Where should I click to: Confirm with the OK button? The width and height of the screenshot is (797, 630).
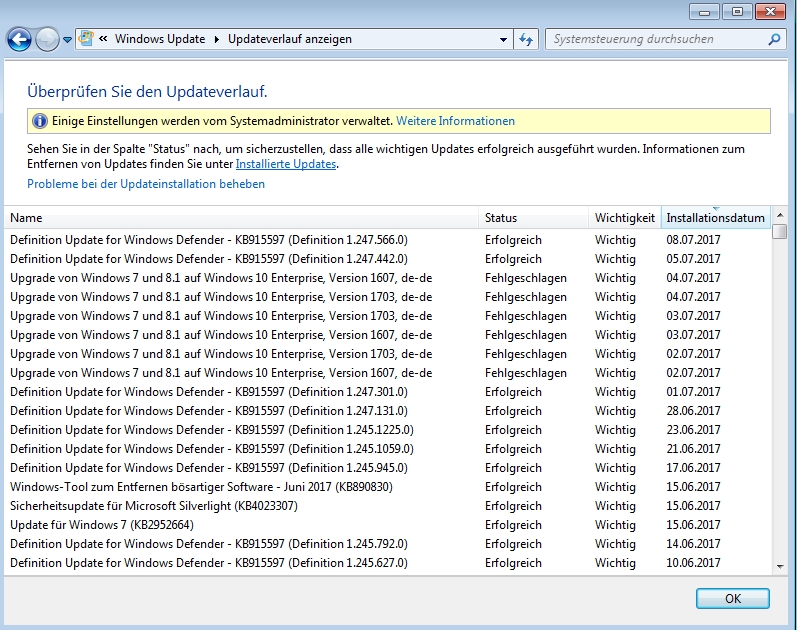click(732, 598)
